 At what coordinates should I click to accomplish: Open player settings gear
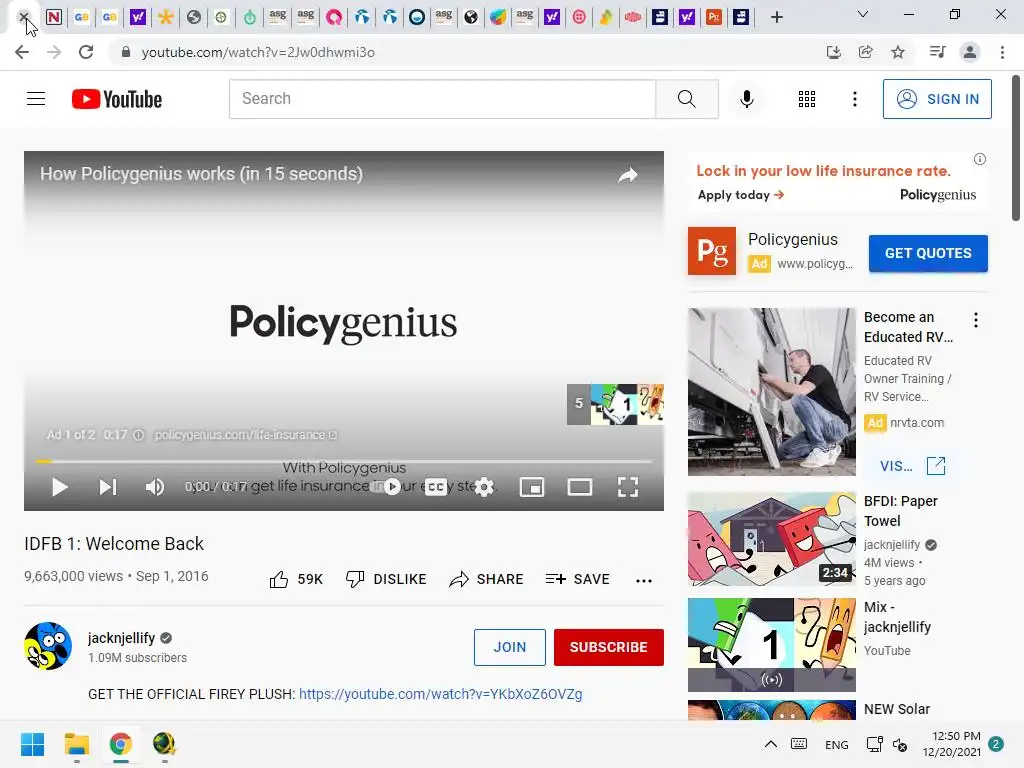pos(484,487)
